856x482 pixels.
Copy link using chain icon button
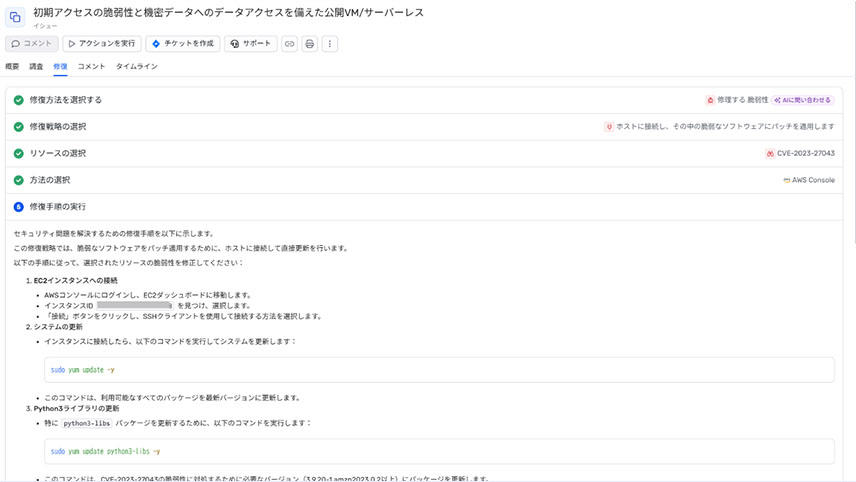(289, 44)
